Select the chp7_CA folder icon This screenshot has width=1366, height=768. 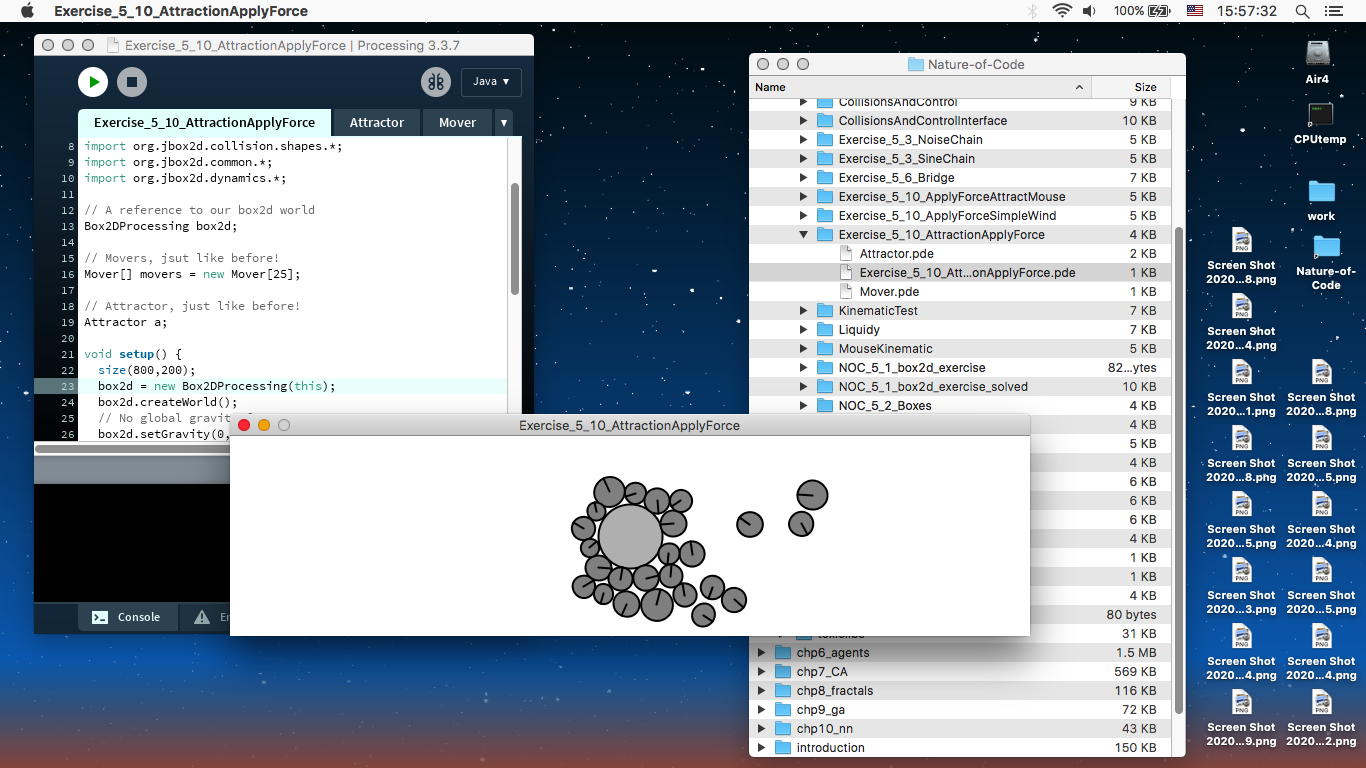[783, 672]
